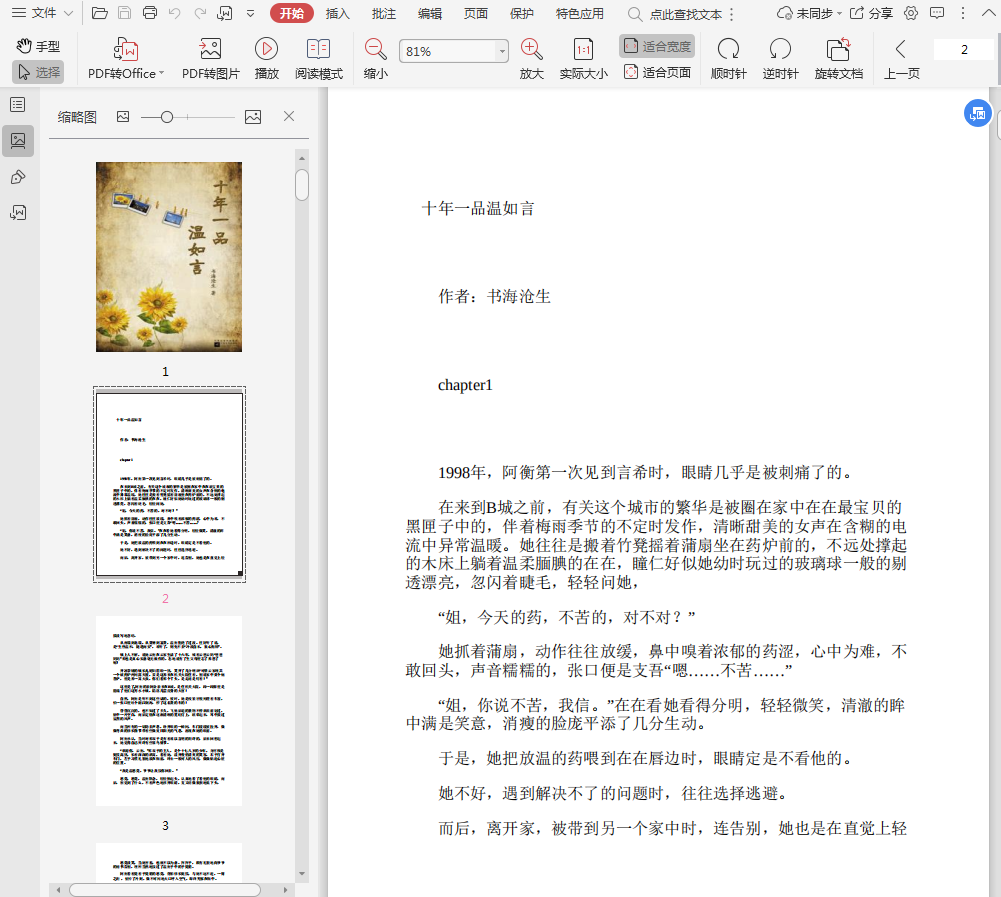Click the 分享 share button
Viewport: 1001px width, 897px height.
point(871,13)
